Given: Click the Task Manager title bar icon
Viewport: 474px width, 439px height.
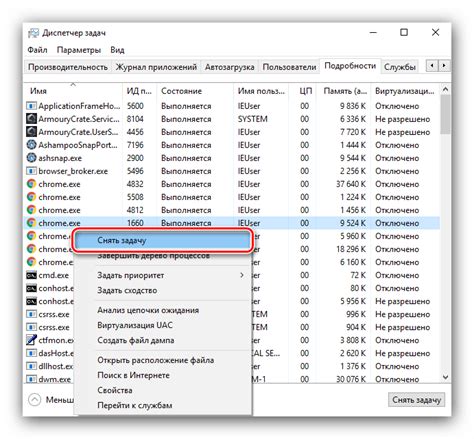Looking at the screenshot, I should coord(33,33).
